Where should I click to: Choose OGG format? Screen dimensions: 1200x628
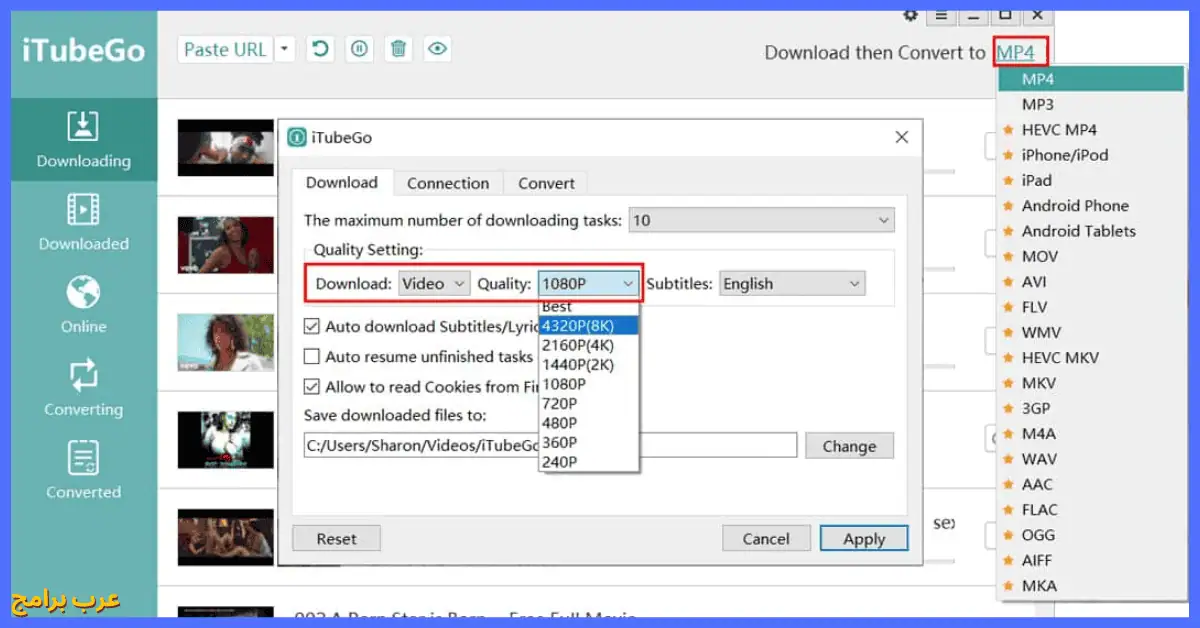[1090, 535]
